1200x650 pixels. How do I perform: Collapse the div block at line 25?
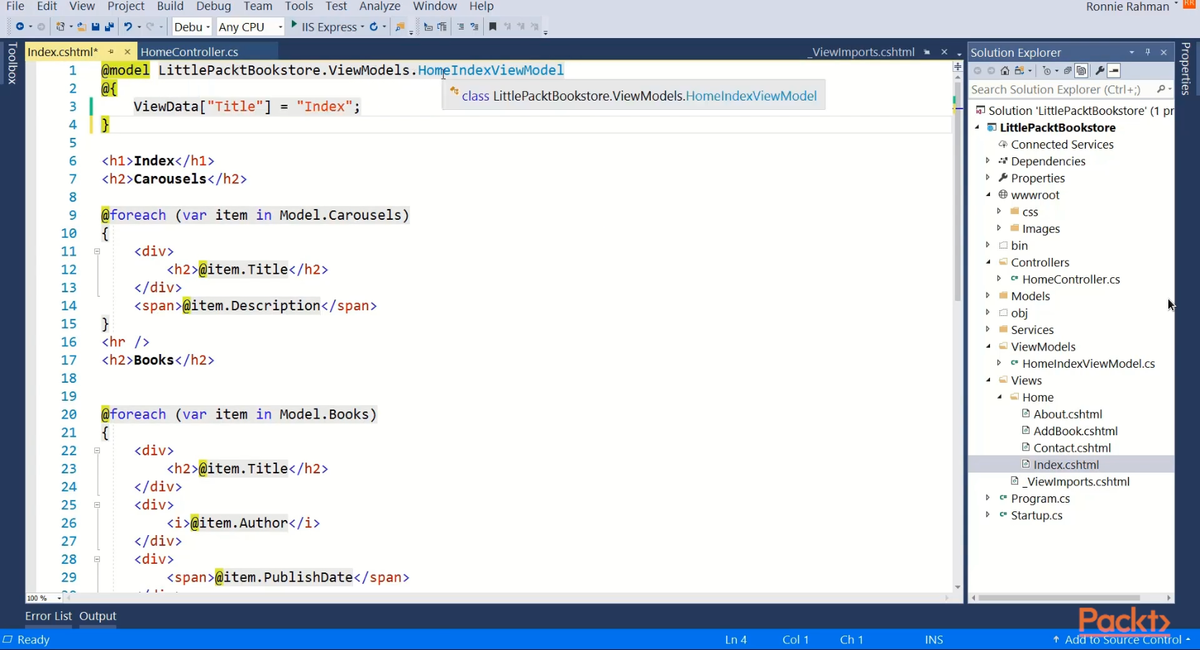[97, 505]
